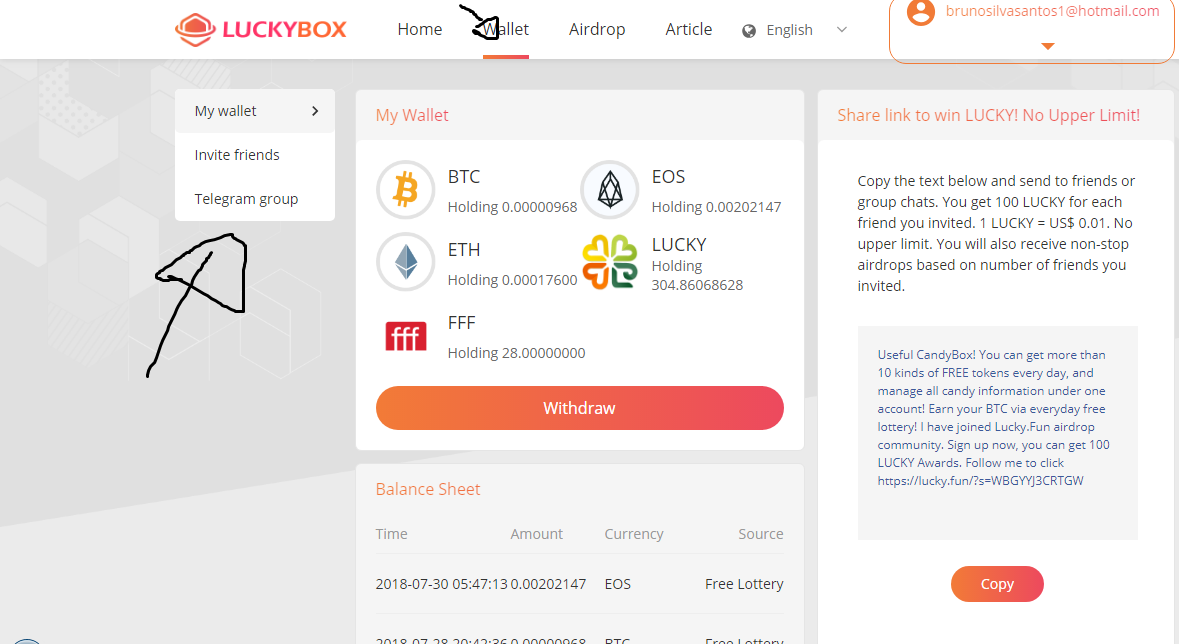Click the lucky.fun referral link text

[x=980, y=481]
